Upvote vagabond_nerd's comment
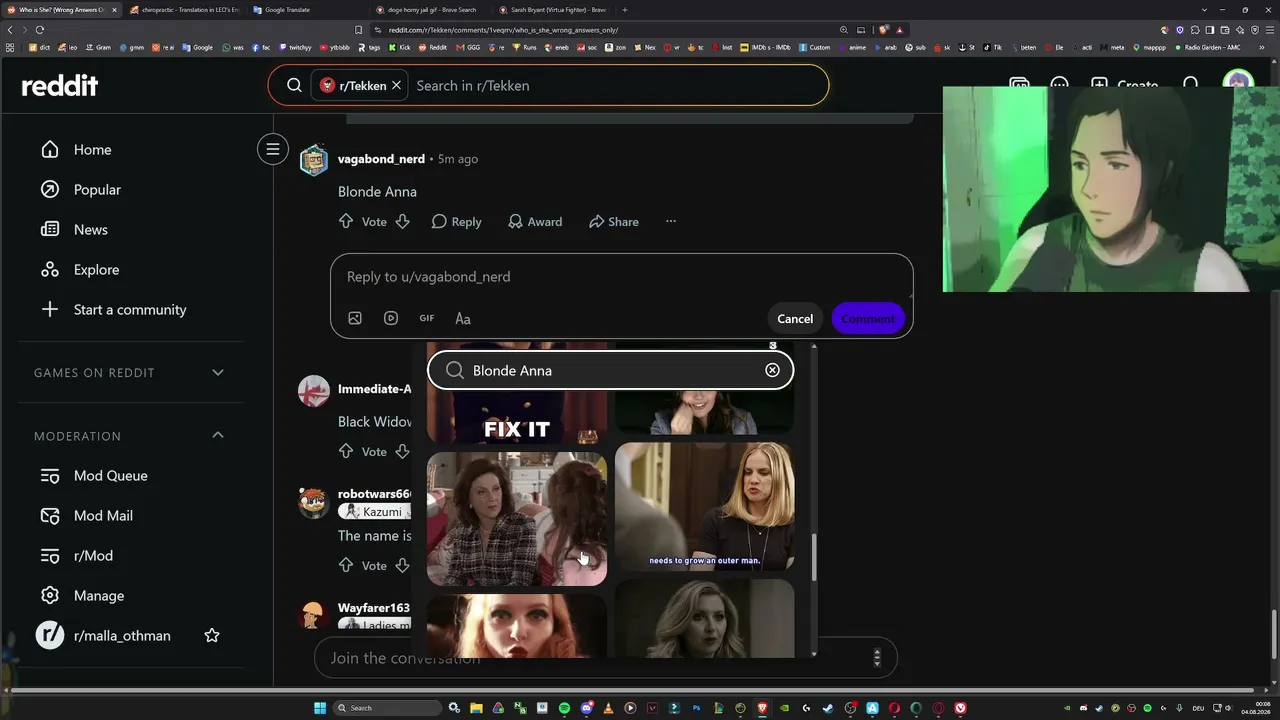 pyautogui.click(x=346, y=222)
